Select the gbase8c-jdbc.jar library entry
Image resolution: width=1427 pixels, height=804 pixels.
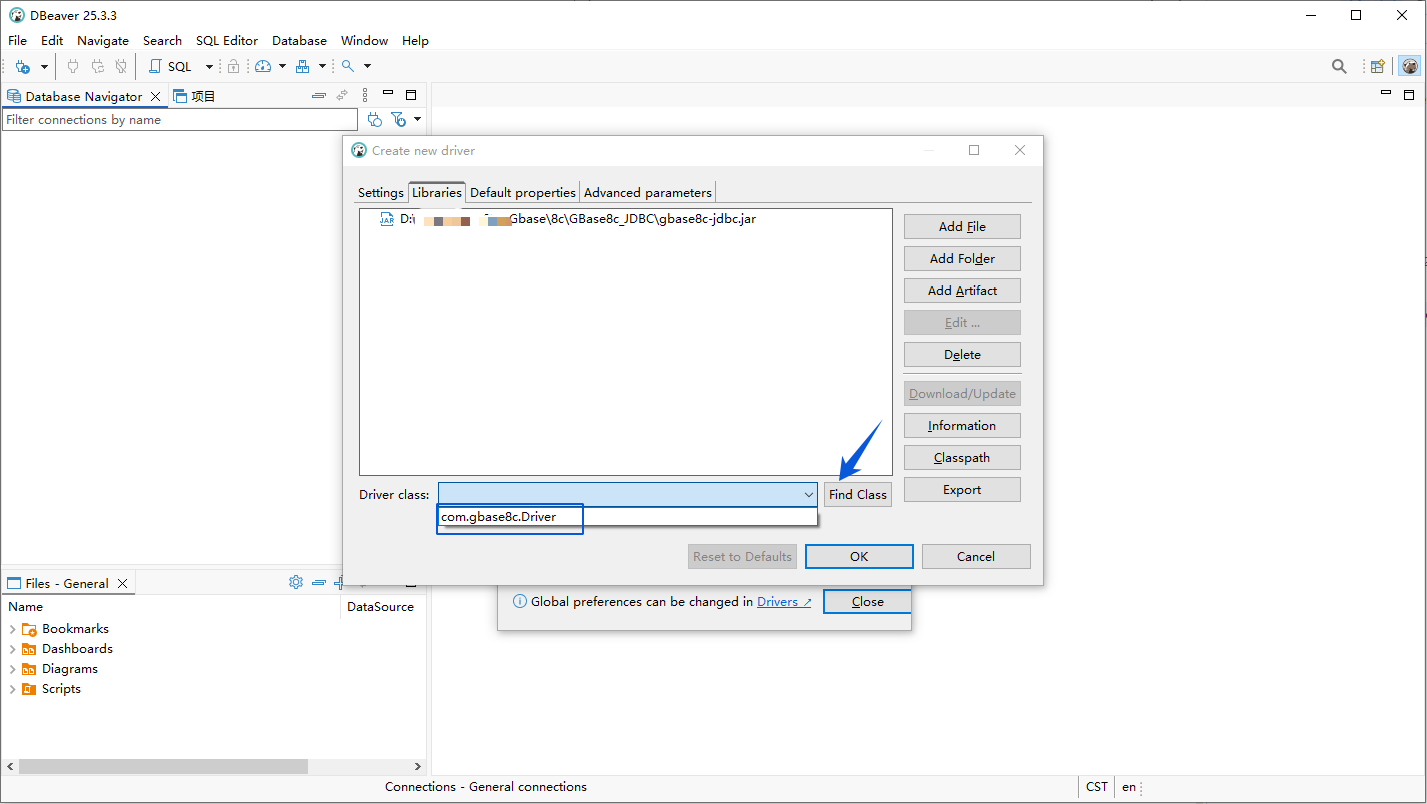567,219
